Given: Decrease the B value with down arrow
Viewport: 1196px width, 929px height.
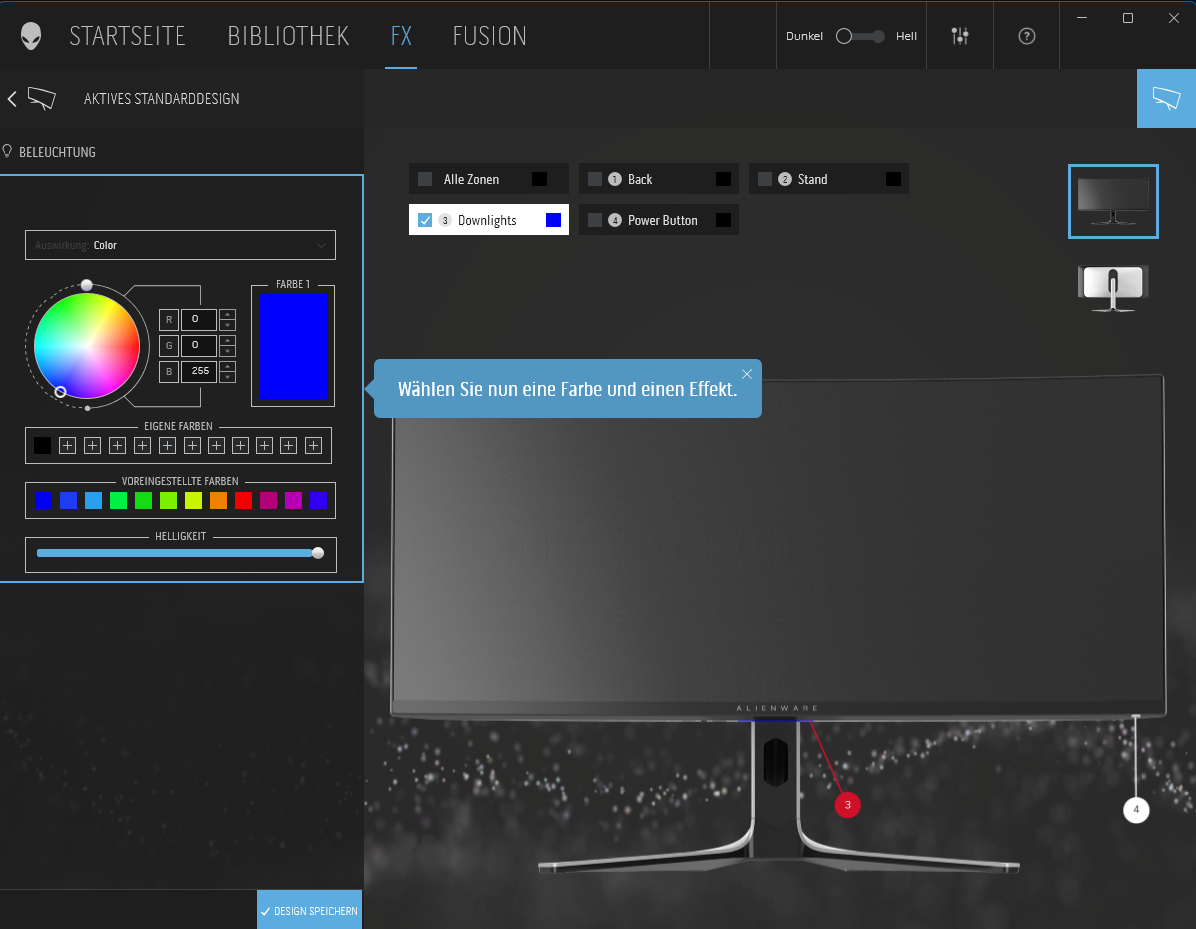Looking at the screenshot, I should tap(227, 378).
